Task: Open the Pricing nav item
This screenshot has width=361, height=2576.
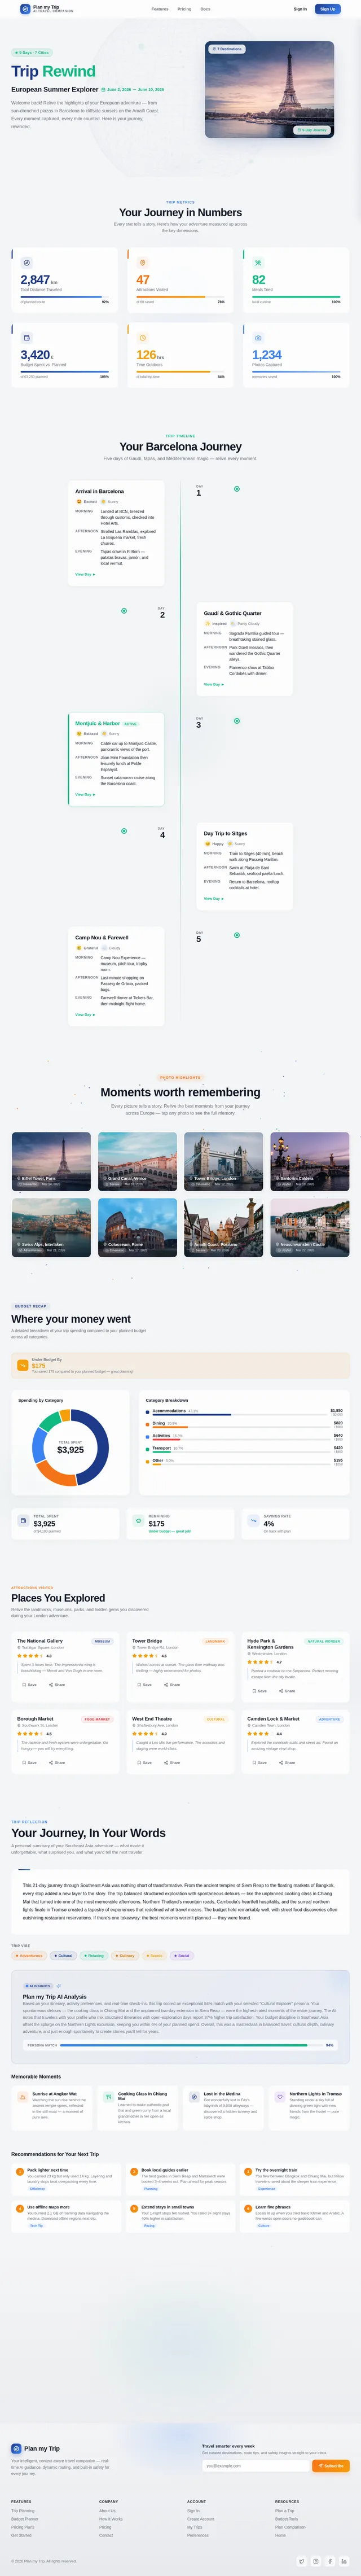Action: (185, 9)
